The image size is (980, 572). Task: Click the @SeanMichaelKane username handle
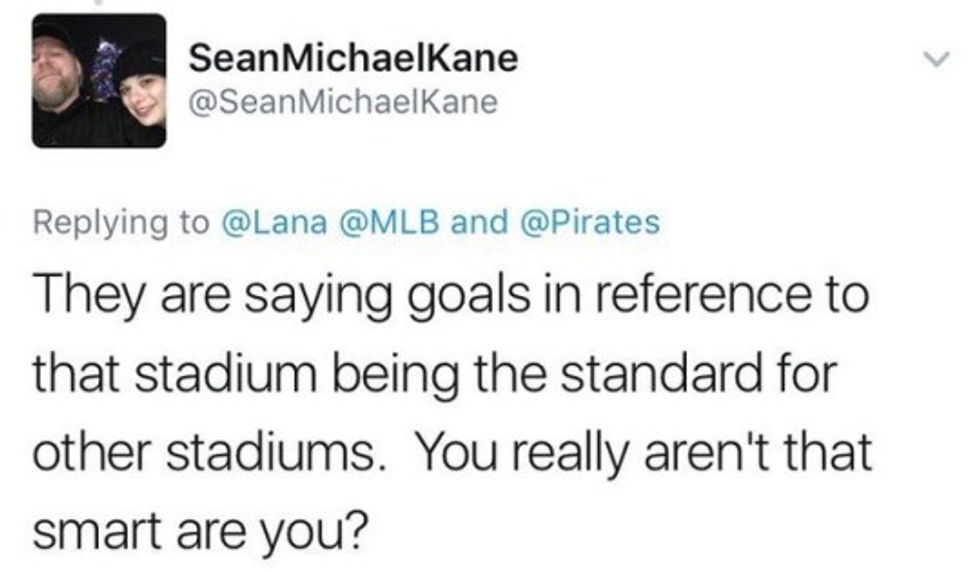(342, 102)
